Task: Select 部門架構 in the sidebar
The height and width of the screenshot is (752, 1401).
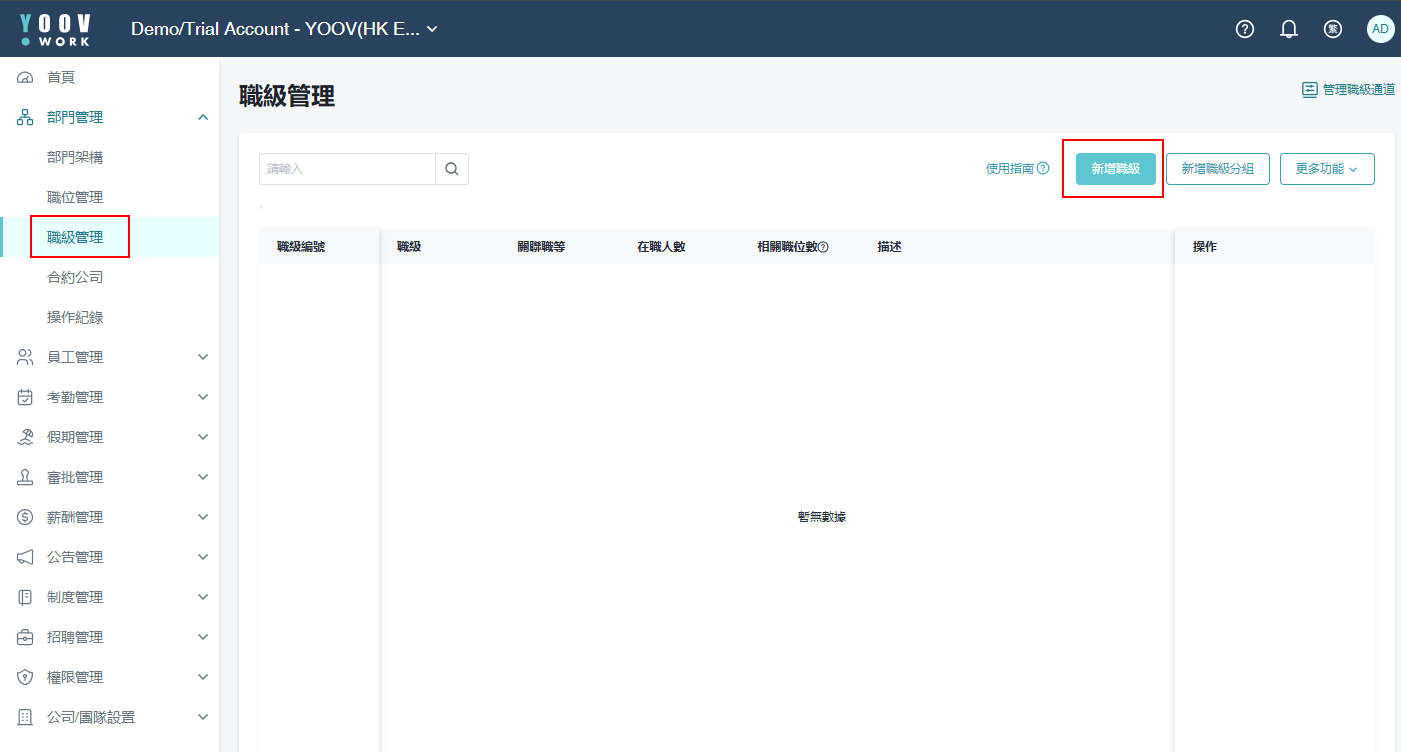Action: pyautogui.click(x=75, y=157)
